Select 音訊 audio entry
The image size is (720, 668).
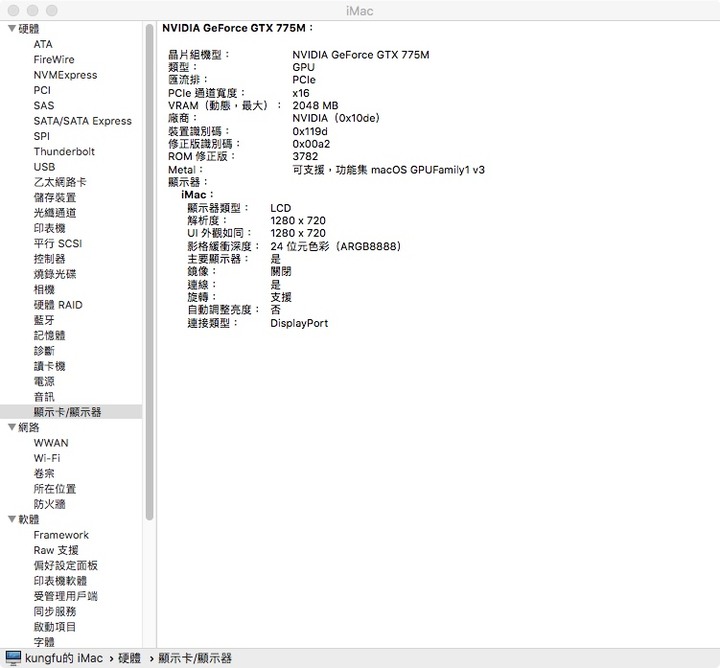pos(44,397)
